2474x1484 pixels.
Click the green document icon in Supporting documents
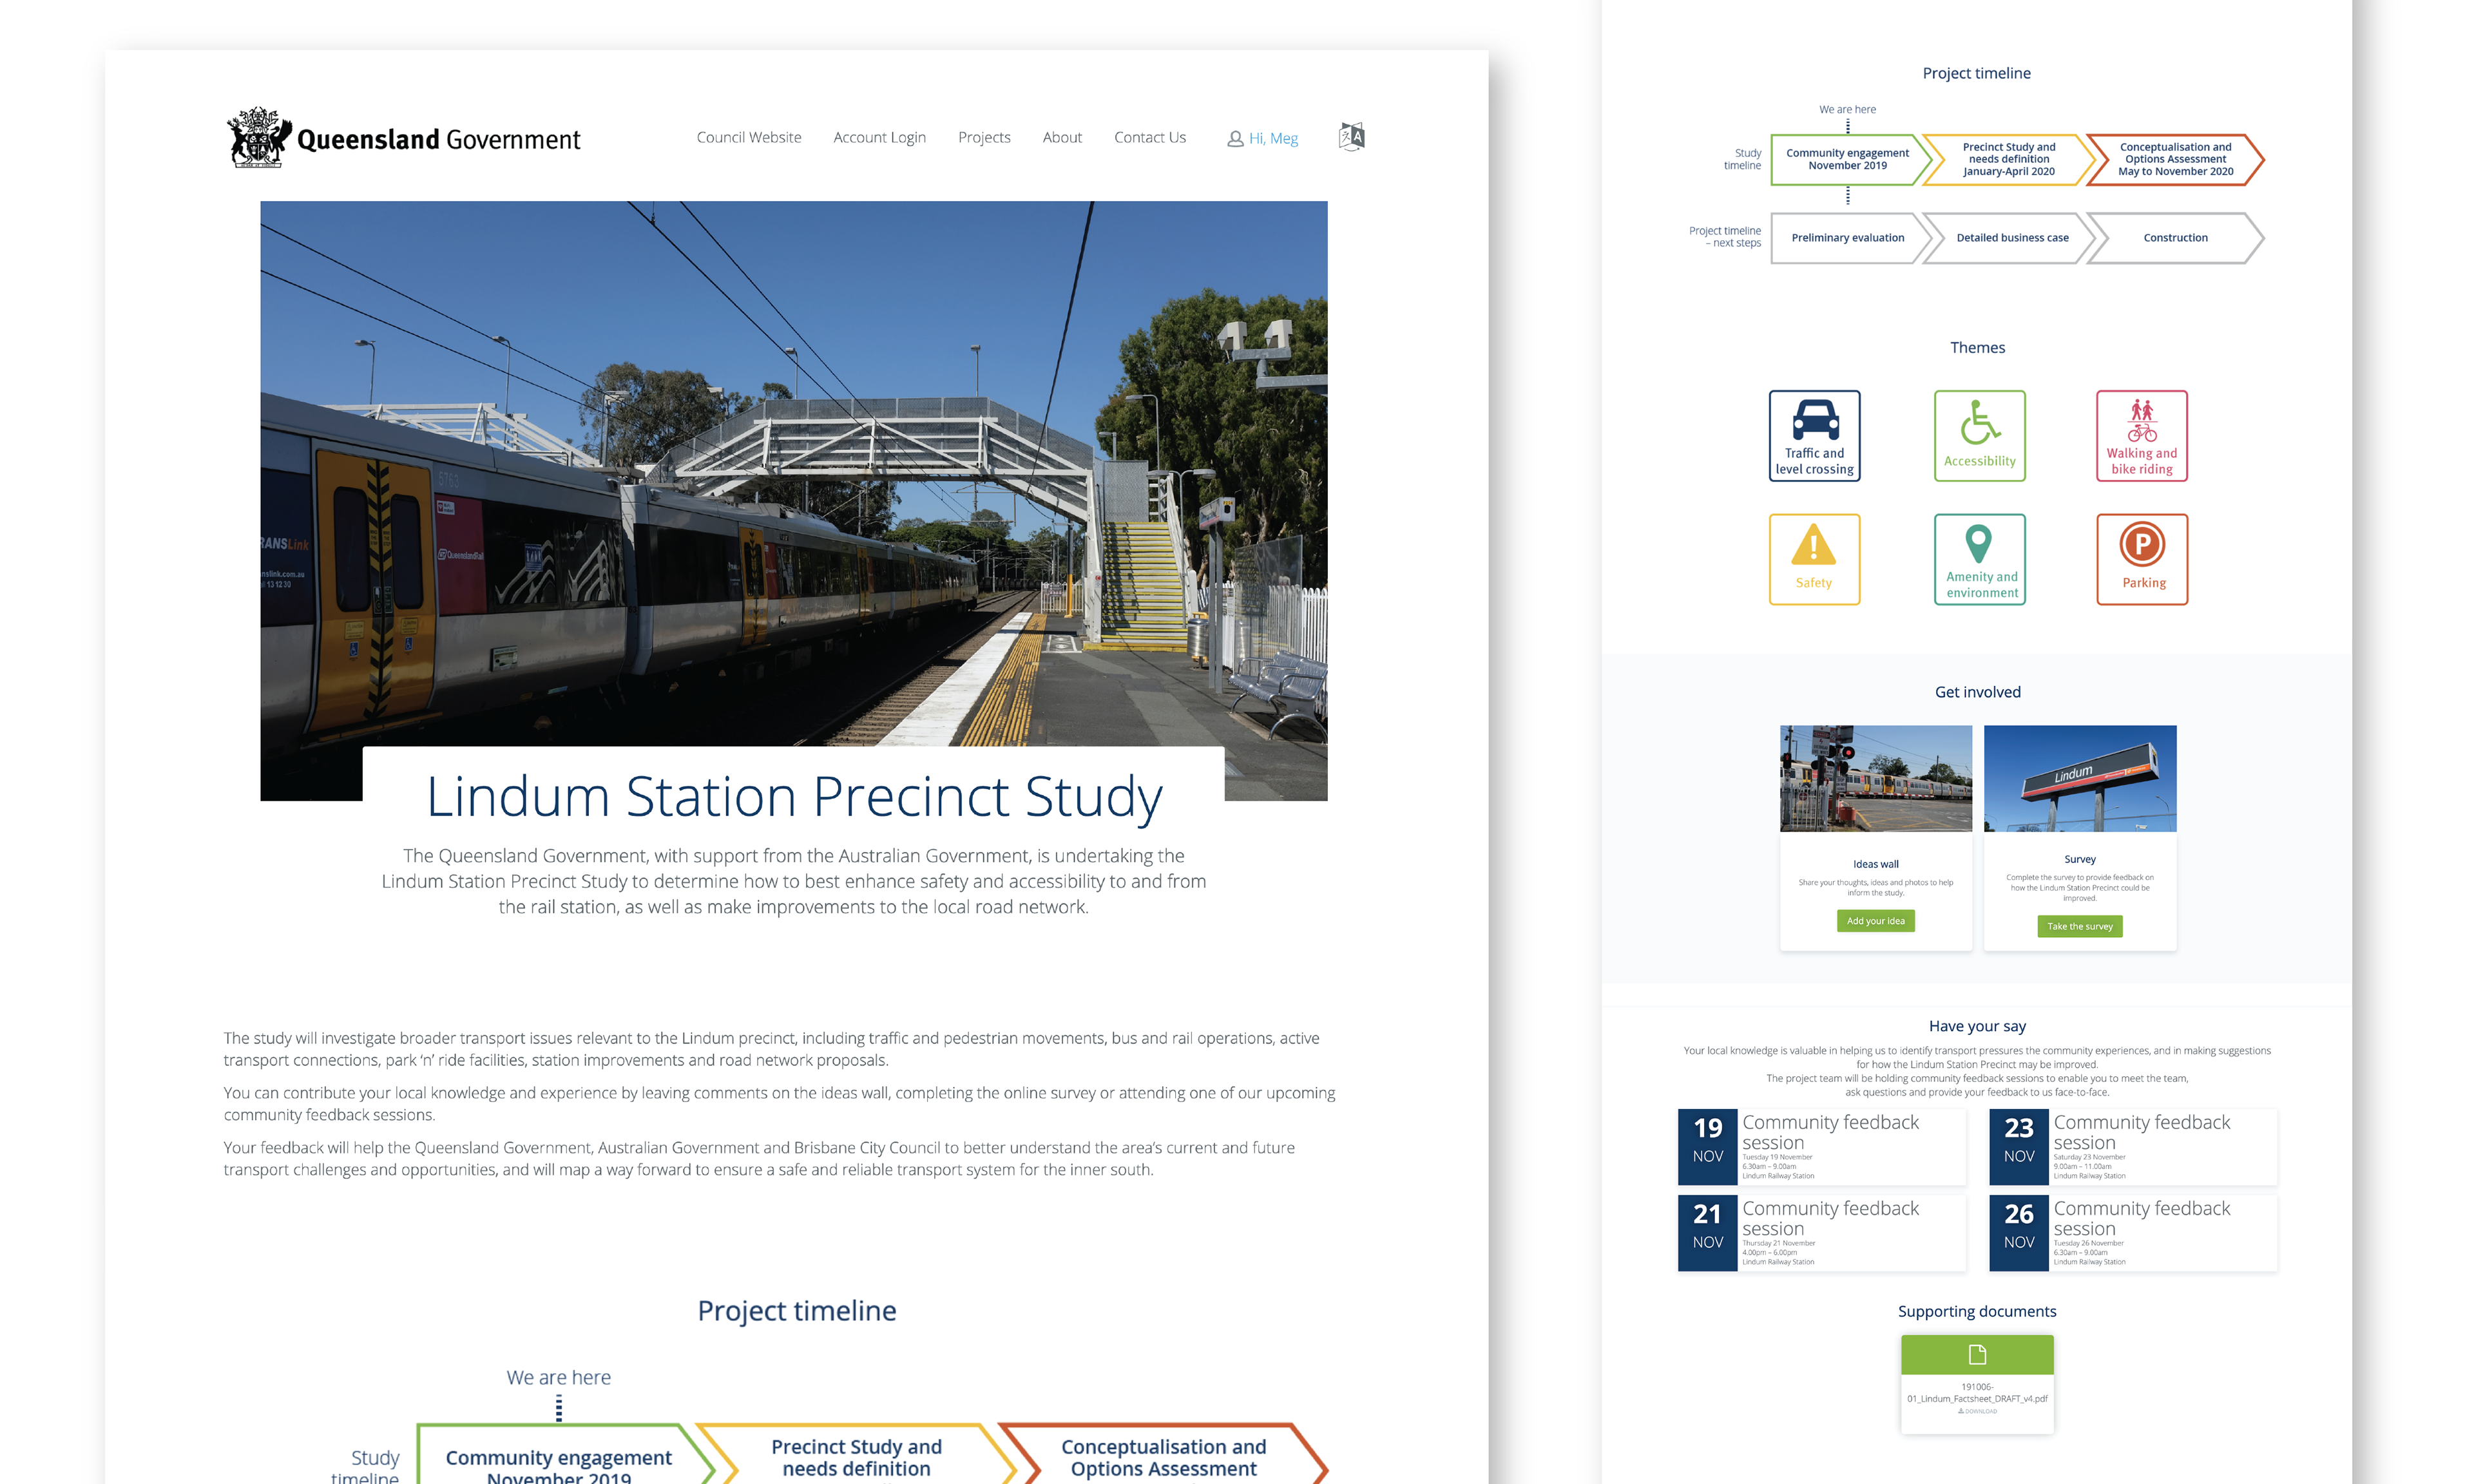pos(1977,1355)
